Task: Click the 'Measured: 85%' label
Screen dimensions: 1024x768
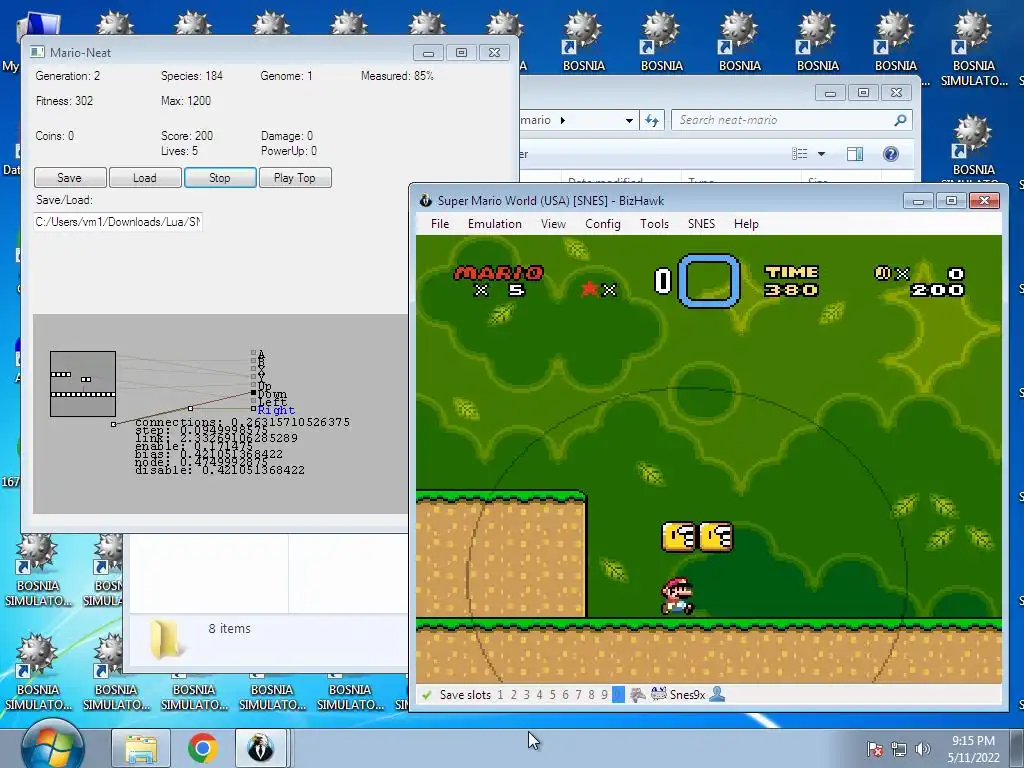Action: coord(398,76)
